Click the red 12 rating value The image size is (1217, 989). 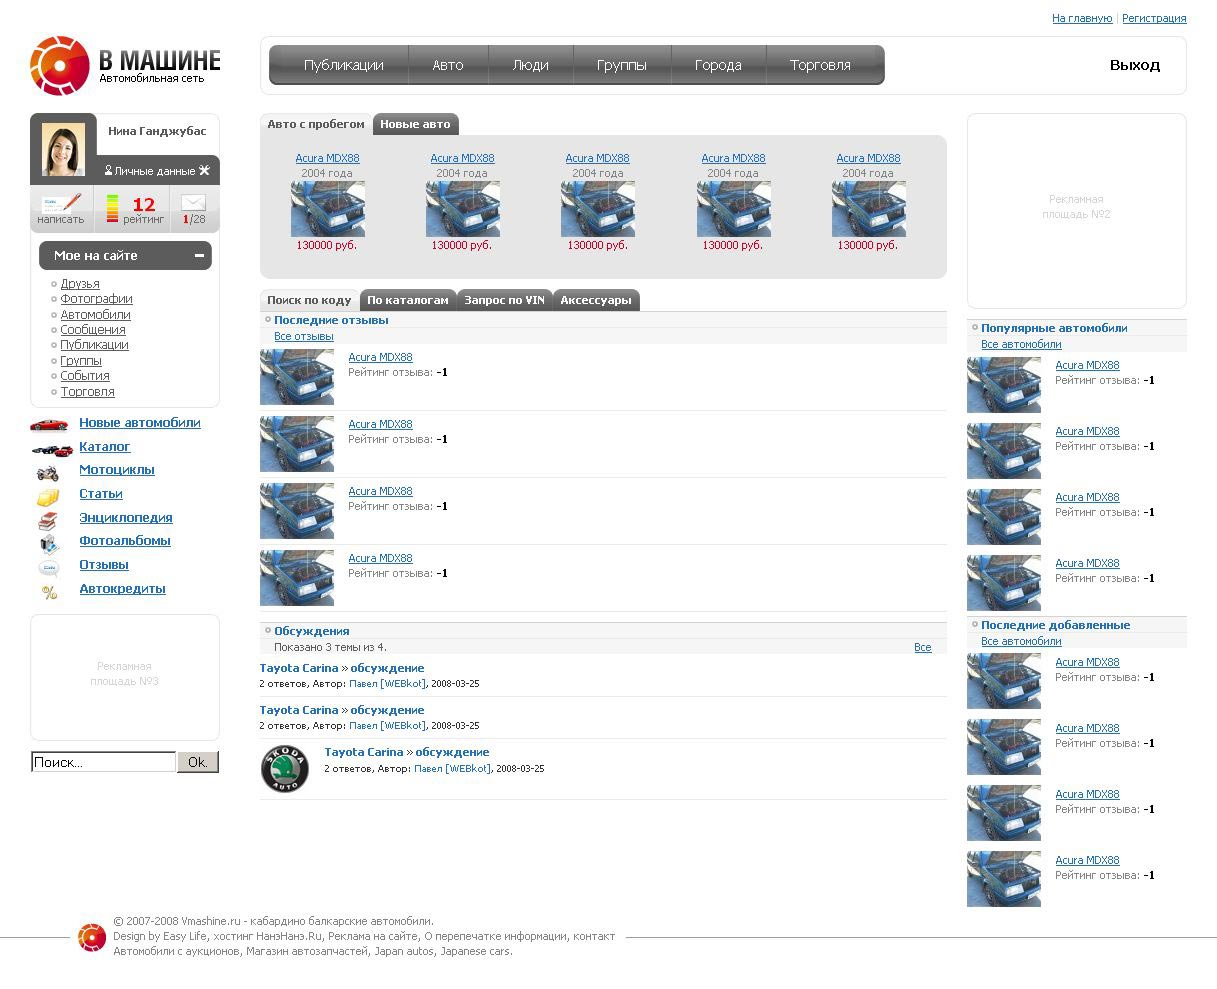tap(144, 204)
